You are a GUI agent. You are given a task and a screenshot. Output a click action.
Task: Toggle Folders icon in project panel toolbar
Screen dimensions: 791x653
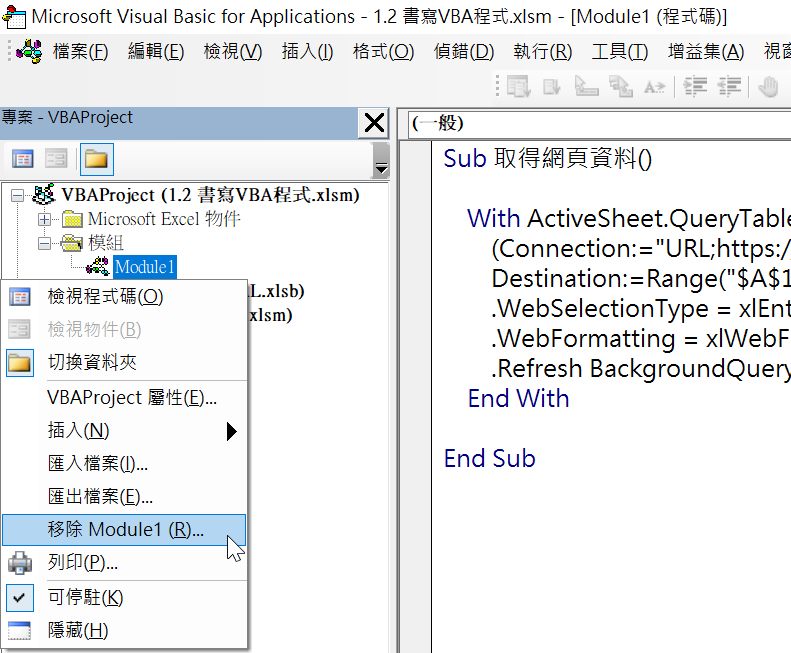coord(96,159)
